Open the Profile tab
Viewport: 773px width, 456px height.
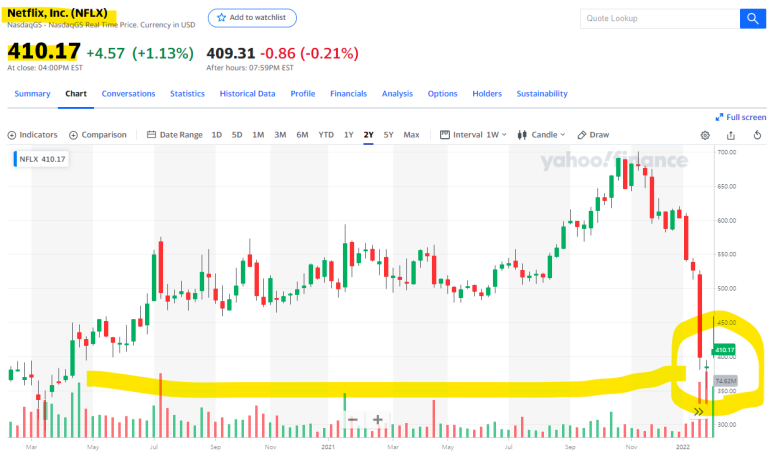tap(303, 94)
